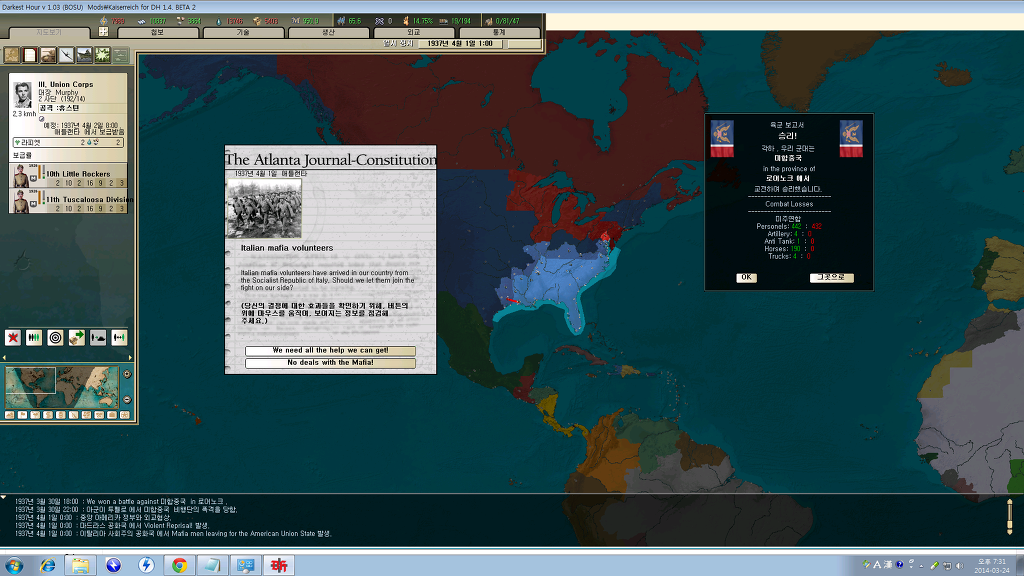Open the 외교 diplomacy tab
This screenshot has width=1024, height=576.
pyautogui.click(x=413, y=32)
